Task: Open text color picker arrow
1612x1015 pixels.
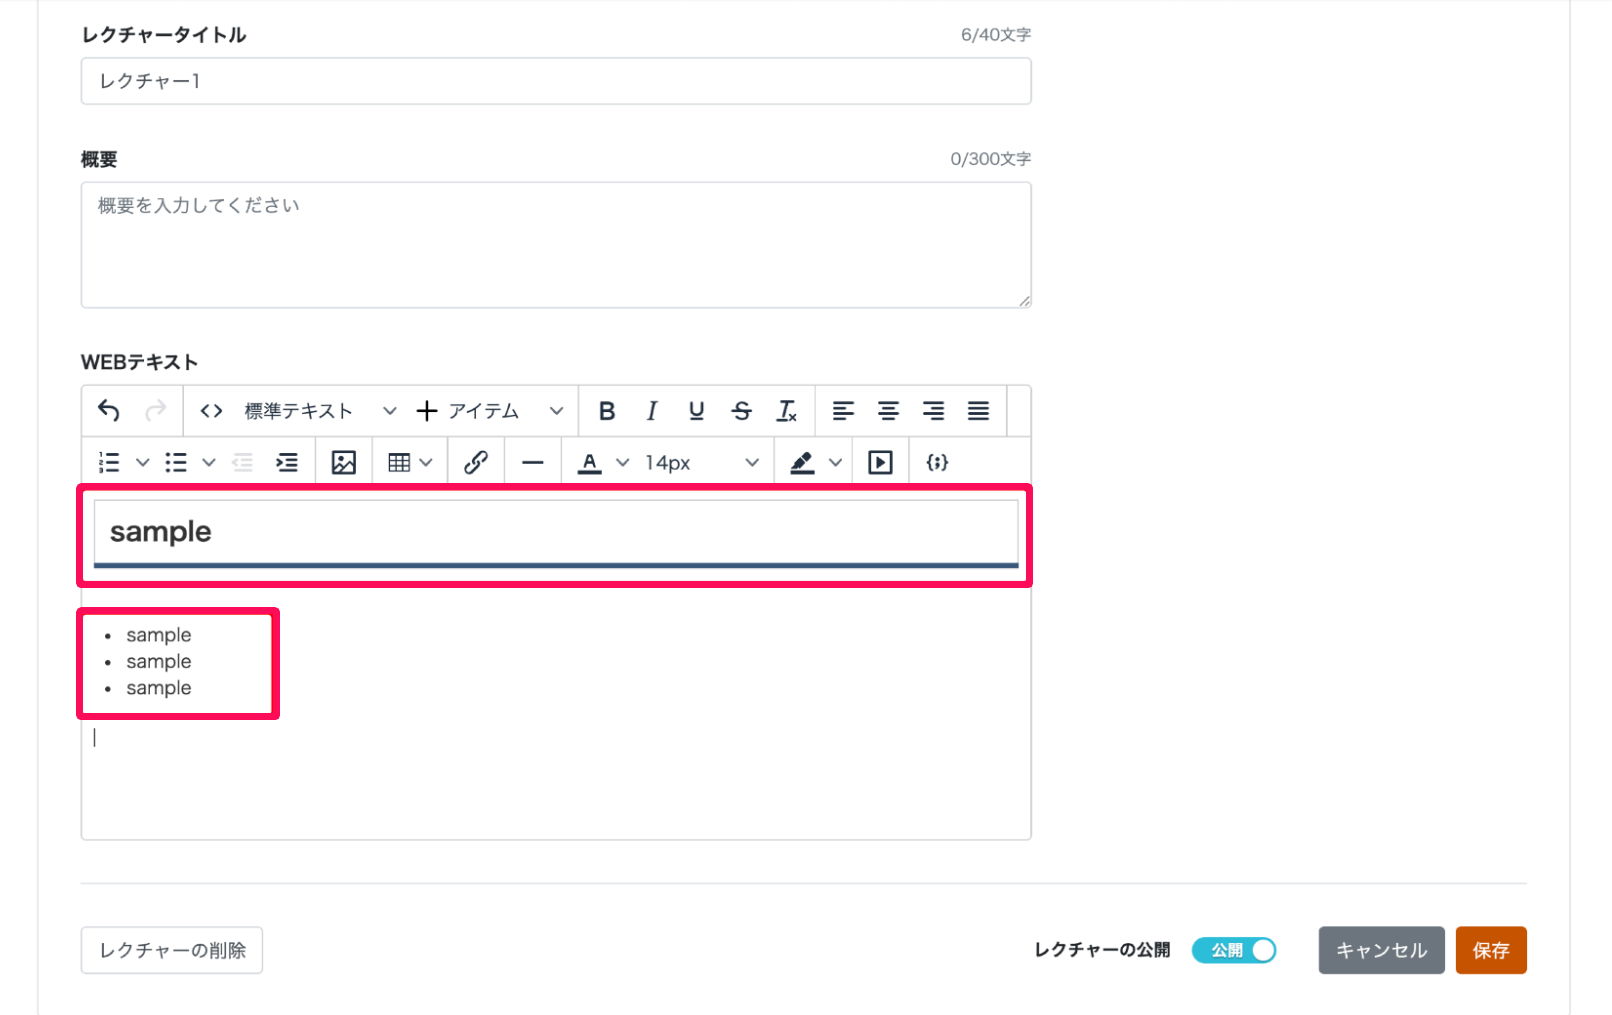Action: tap(623, 463)
